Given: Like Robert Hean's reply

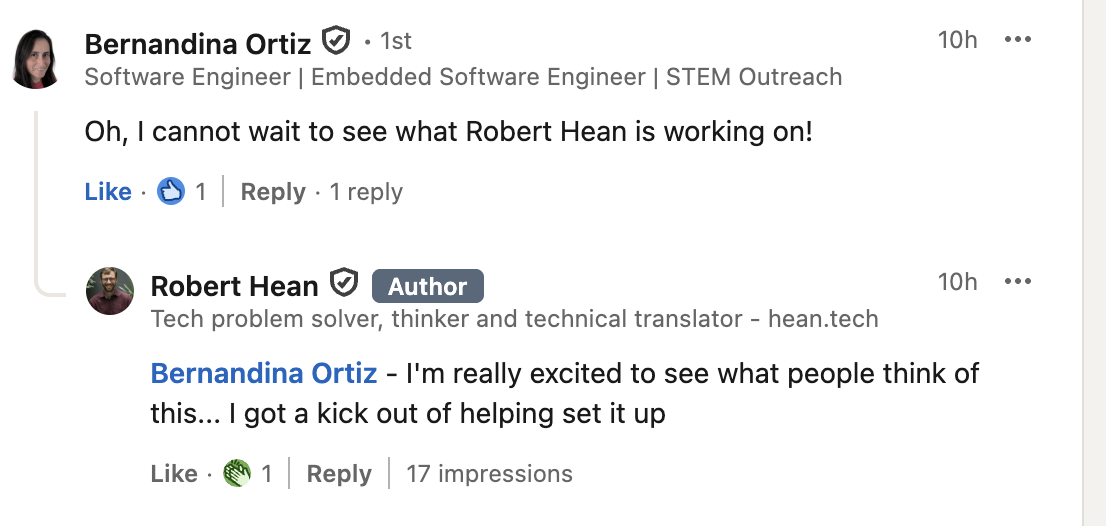Looking at the screenshot, I should (174, 474).
